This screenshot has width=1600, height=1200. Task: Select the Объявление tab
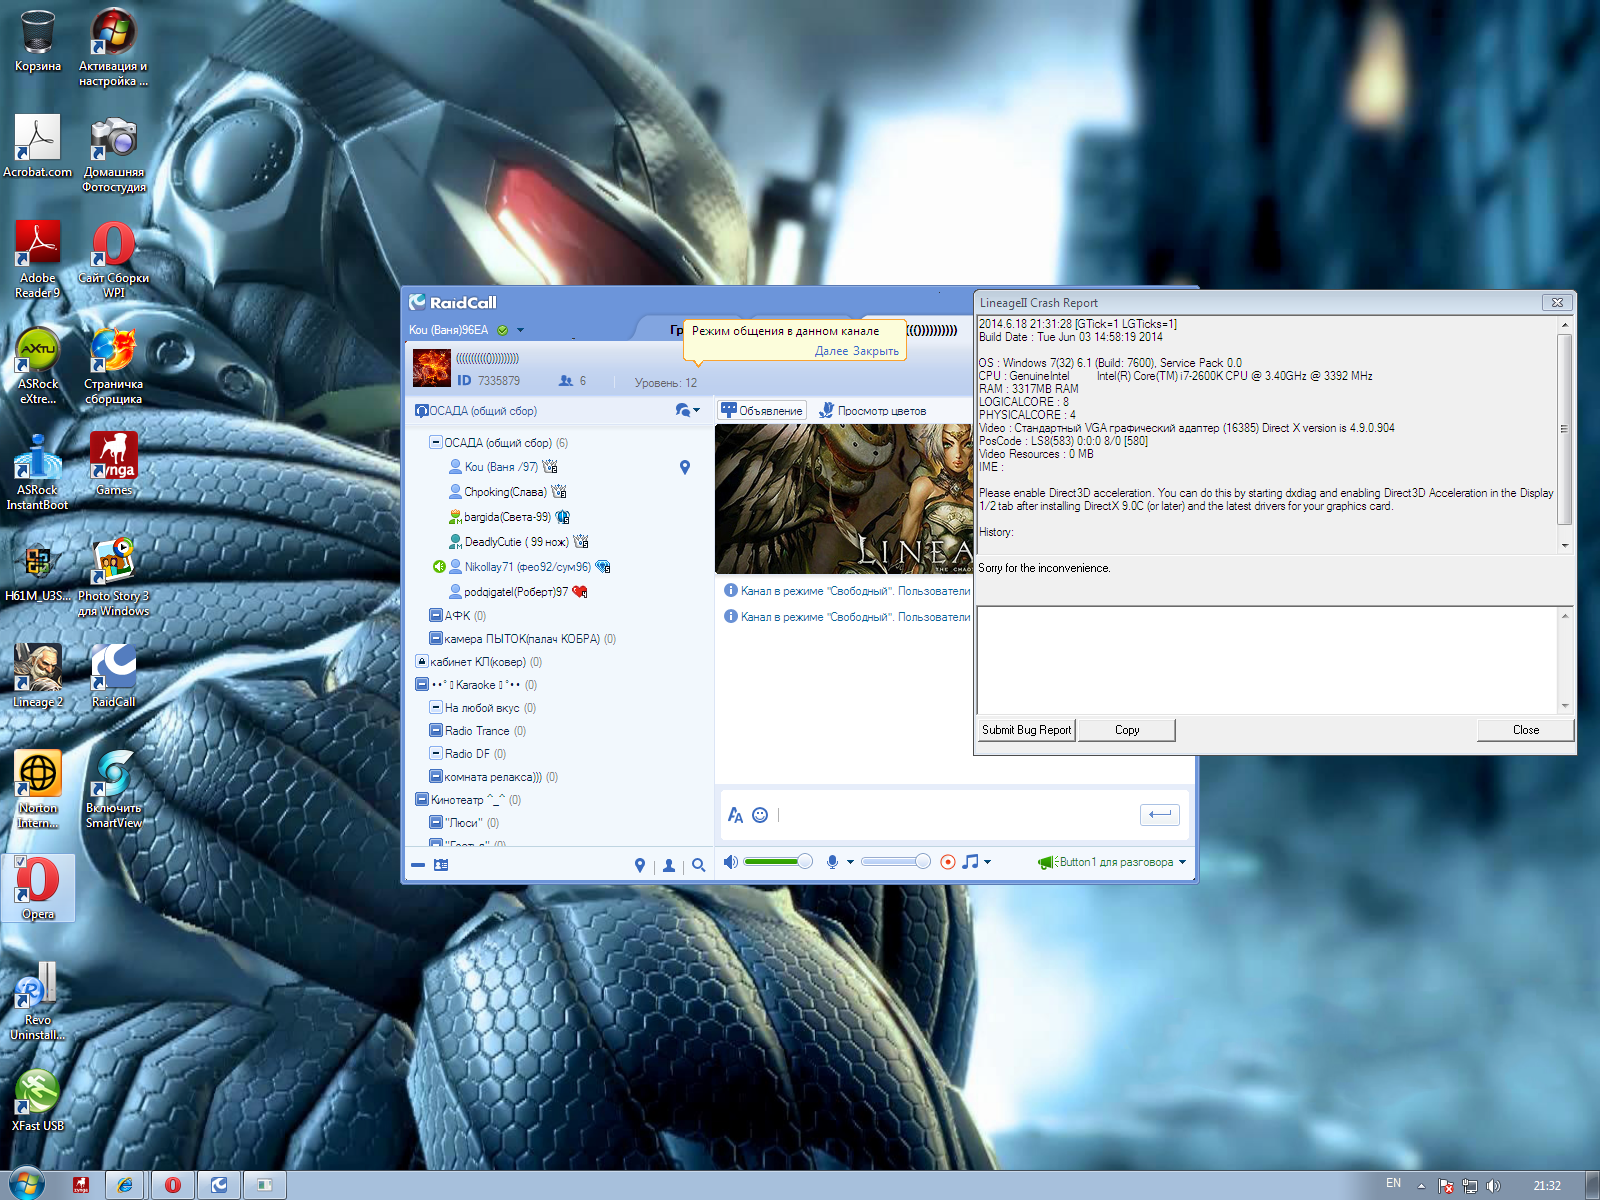click(762, 411)
